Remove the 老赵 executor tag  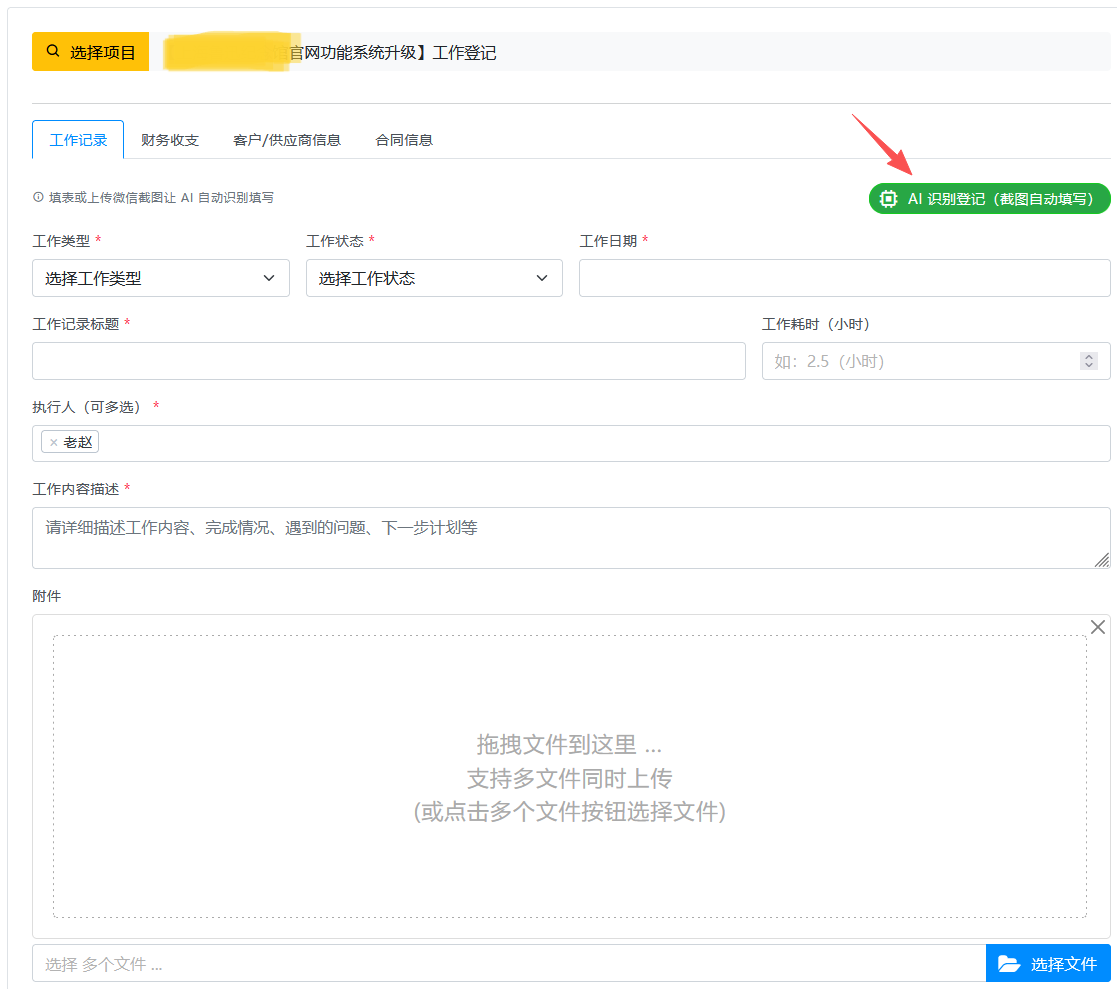coord(53,442)
